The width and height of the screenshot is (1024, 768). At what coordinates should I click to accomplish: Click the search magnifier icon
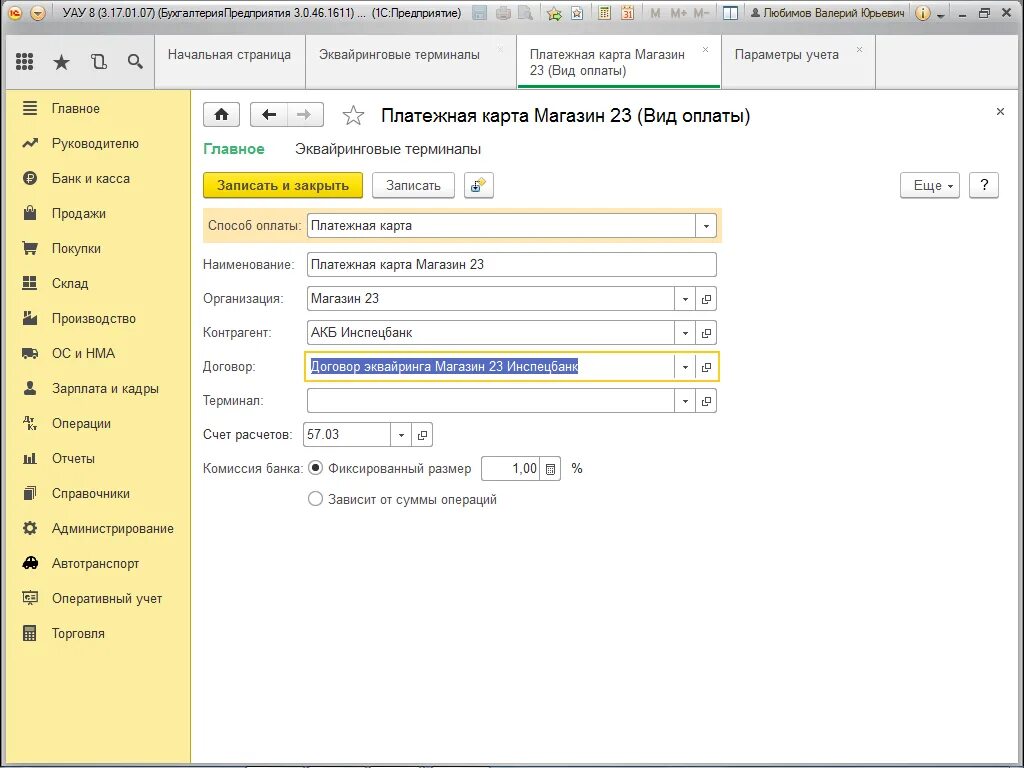click(135, 62)
